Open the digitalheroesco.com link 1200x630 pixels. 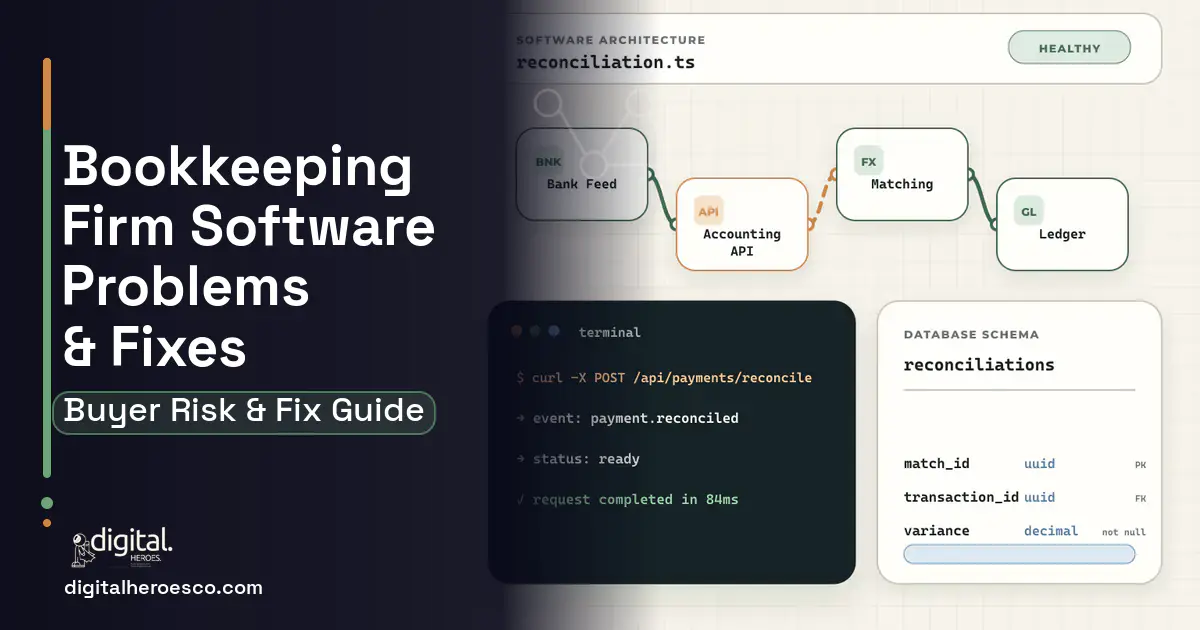(x=162, y=588)
